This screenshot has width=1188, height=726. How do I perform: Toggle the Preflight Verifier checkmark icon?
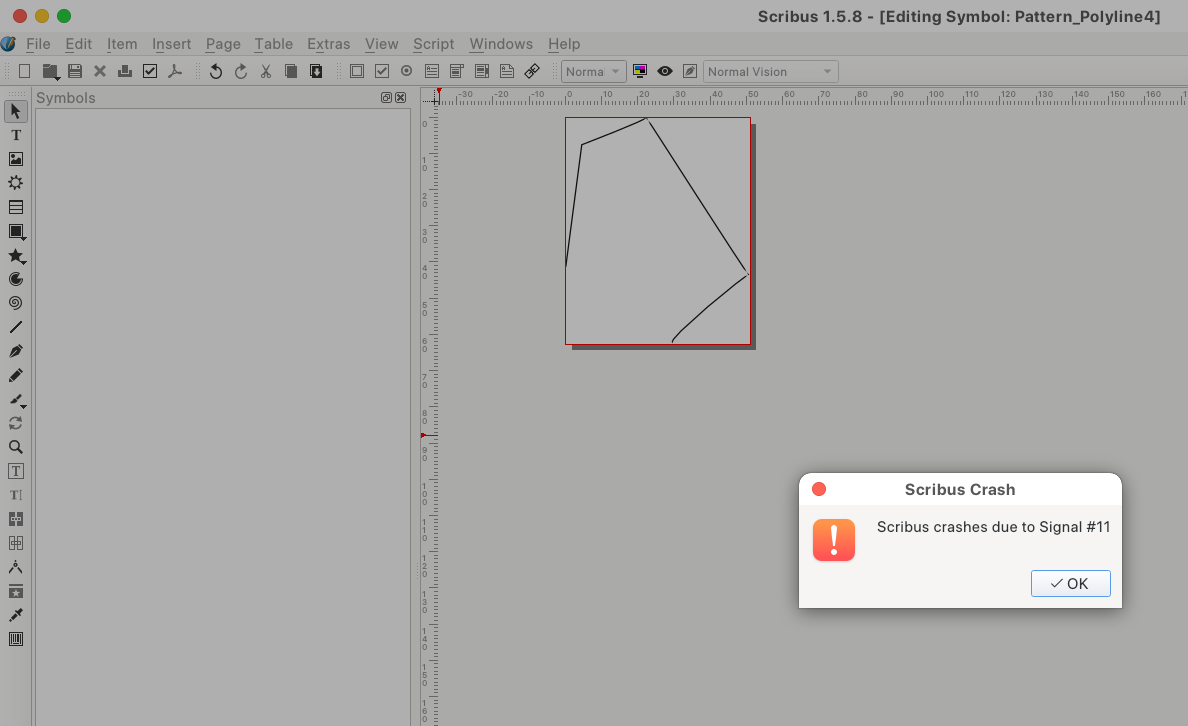pos(150,71)
